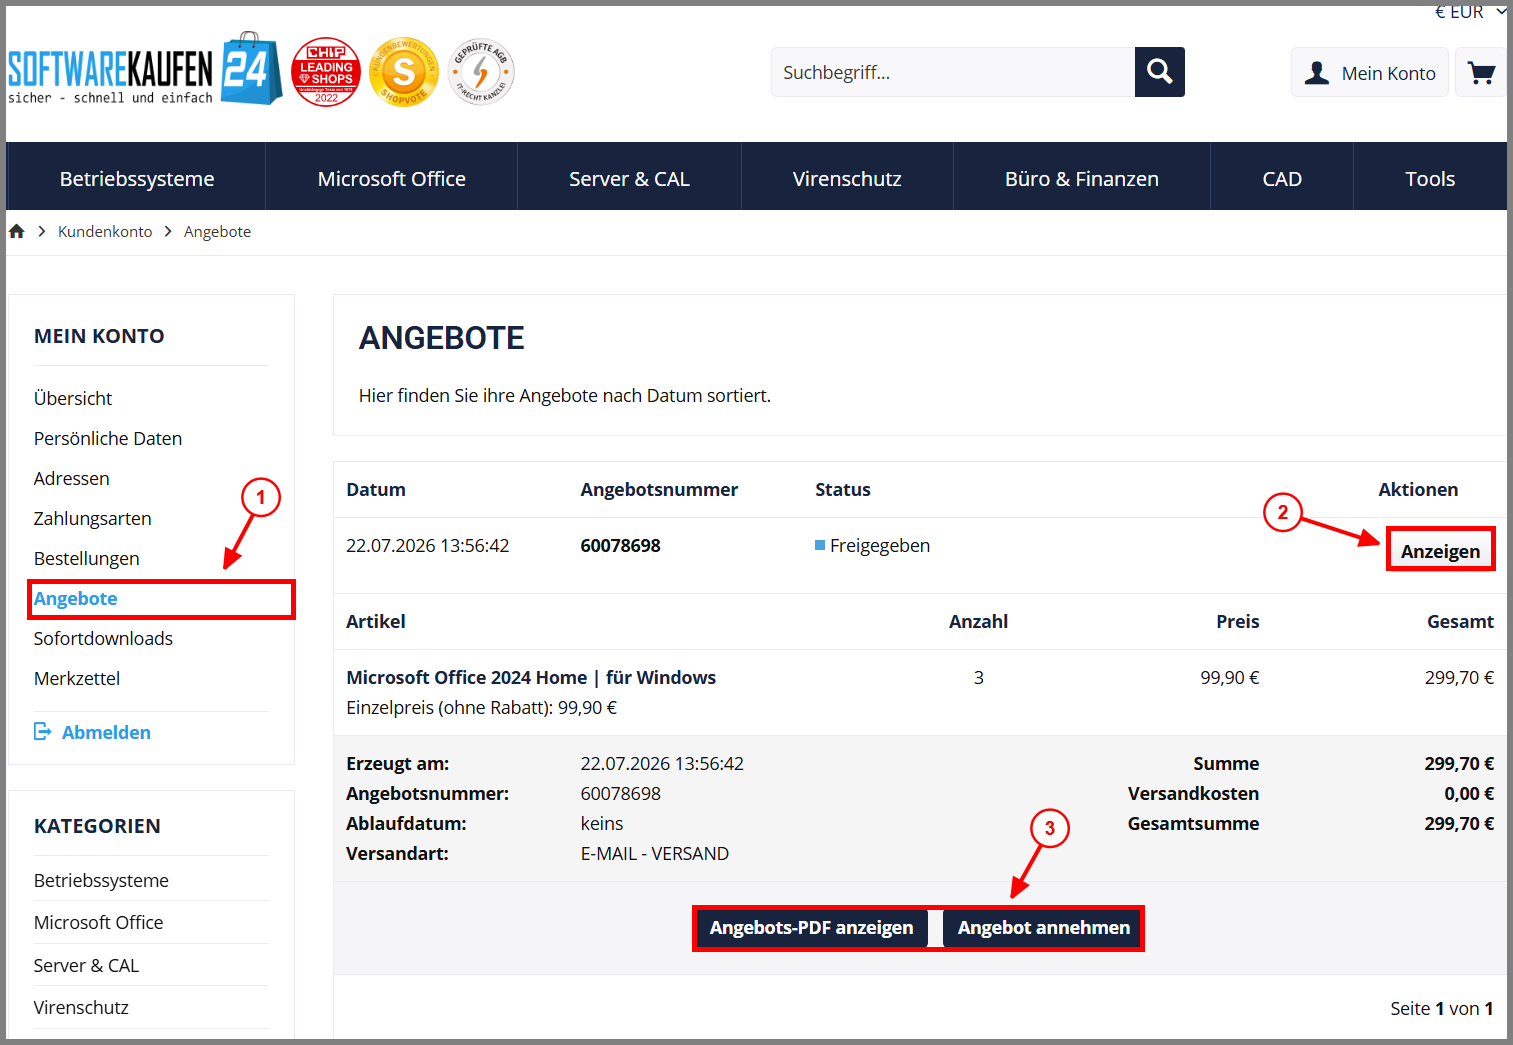Click the Seite 1 von 1 pagination text

(1441, 1008)
